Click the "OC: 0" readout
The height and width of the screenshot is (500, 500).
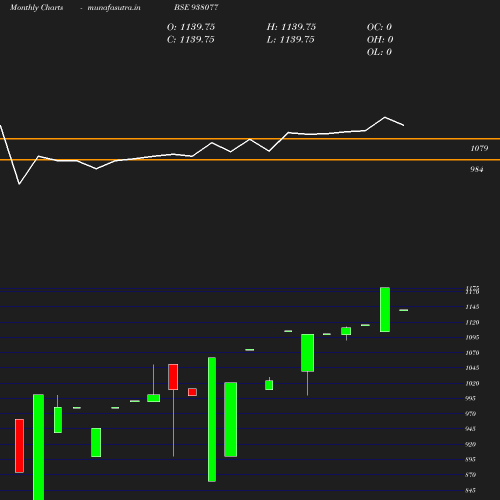[x=379, y=27]
